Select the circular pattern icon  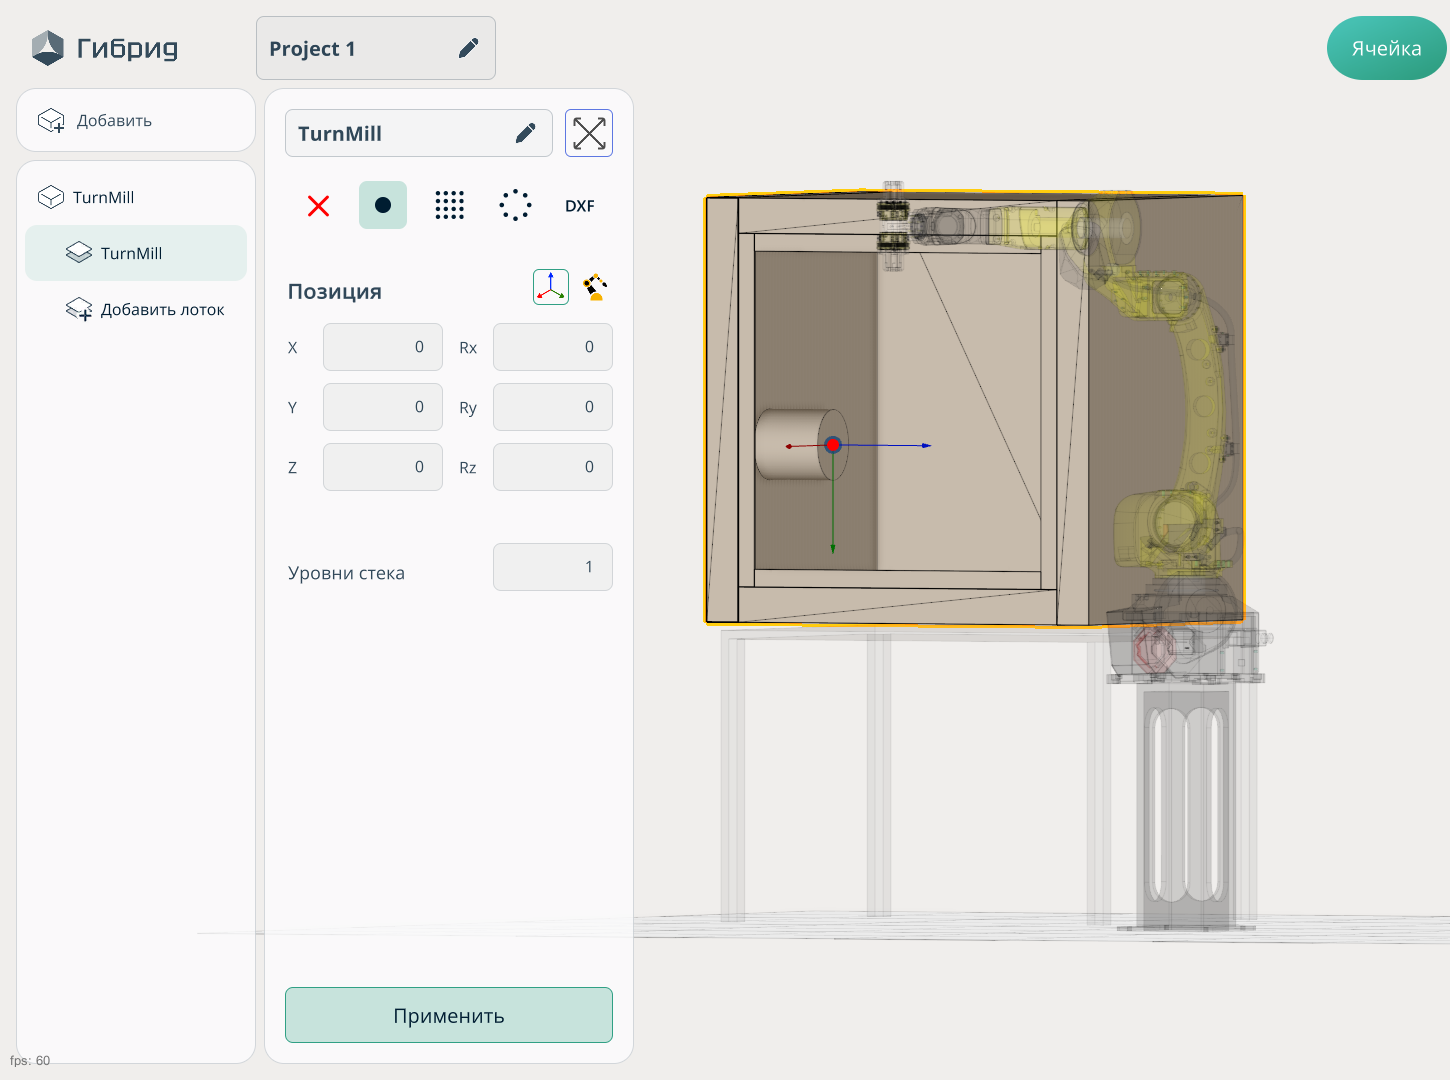point(515,206)
